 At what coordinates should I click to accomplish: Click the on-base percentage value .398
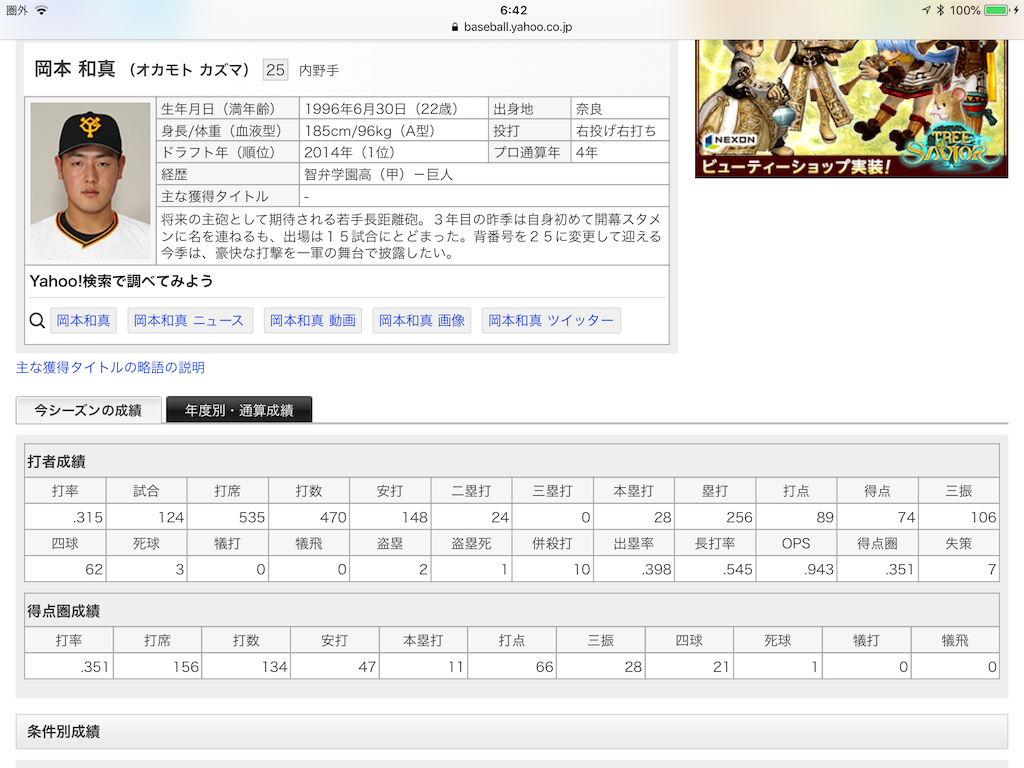coord(656,569)
